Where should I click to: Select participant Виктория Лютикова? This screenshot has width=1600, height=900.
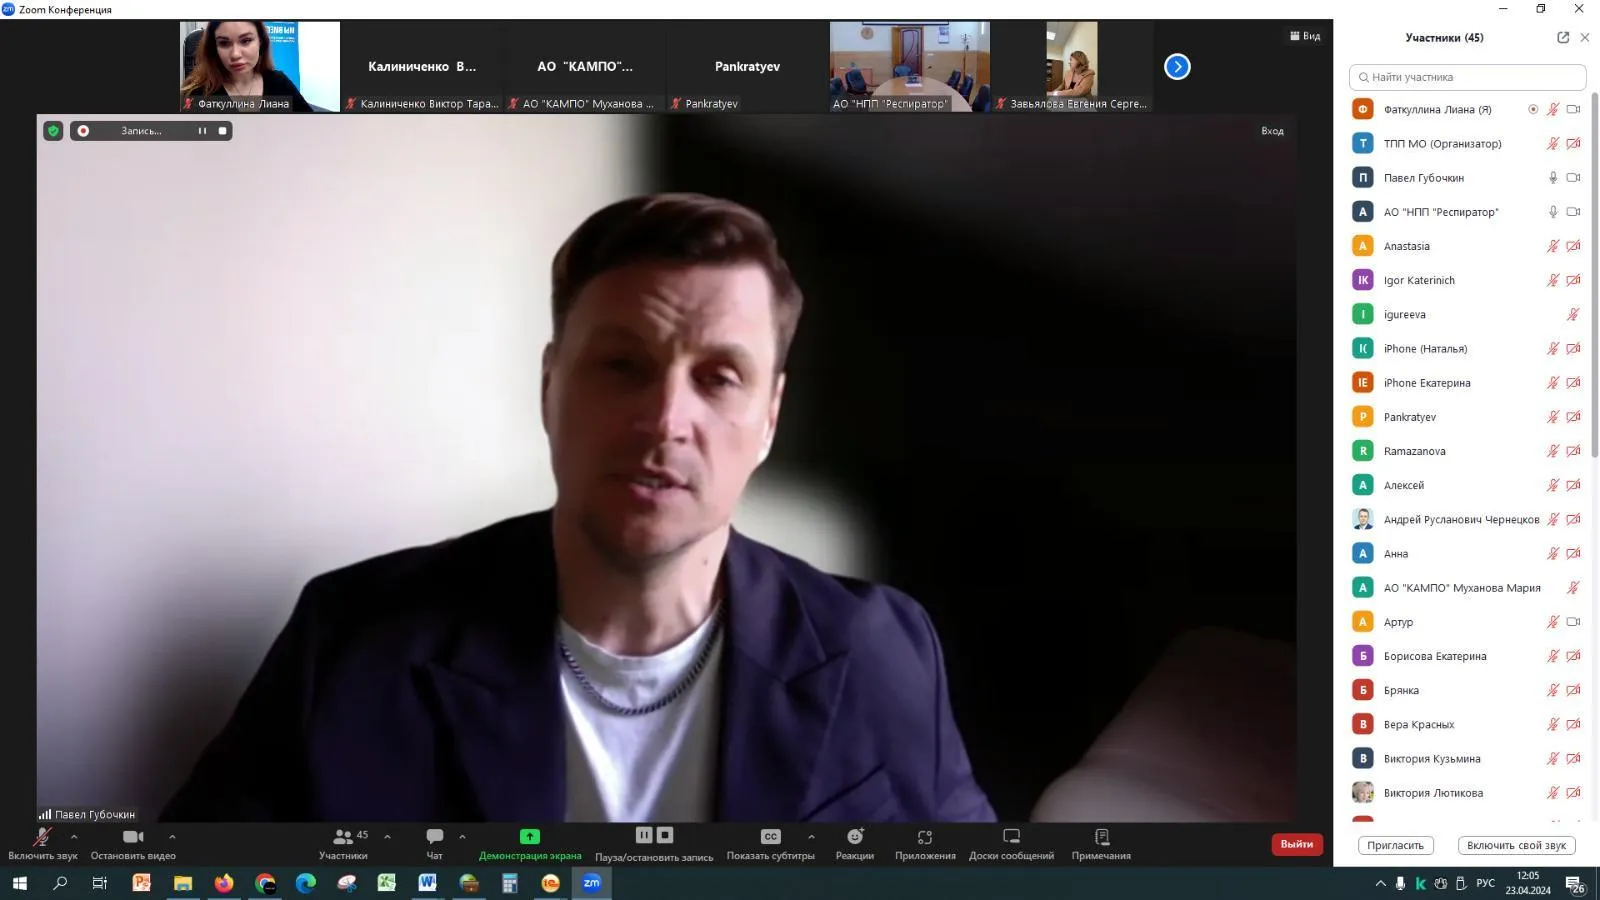[1467, 793]
